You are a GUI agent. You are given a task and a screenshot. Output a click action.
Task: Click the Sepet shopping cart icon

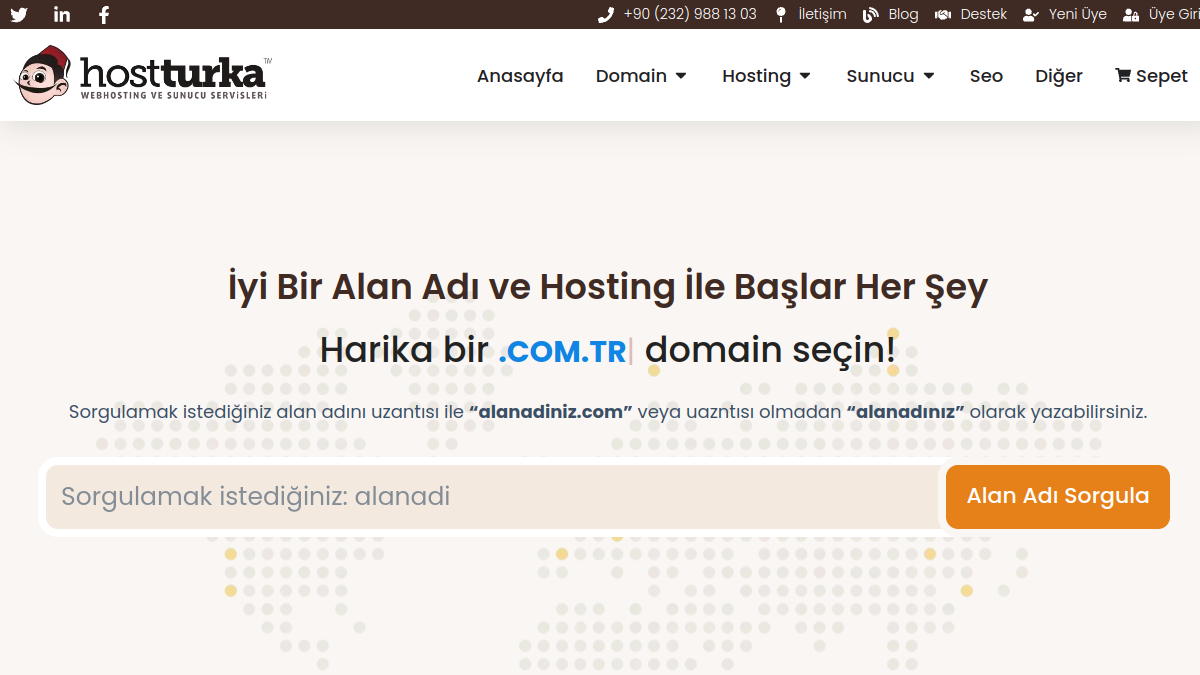coord(1123,75)
